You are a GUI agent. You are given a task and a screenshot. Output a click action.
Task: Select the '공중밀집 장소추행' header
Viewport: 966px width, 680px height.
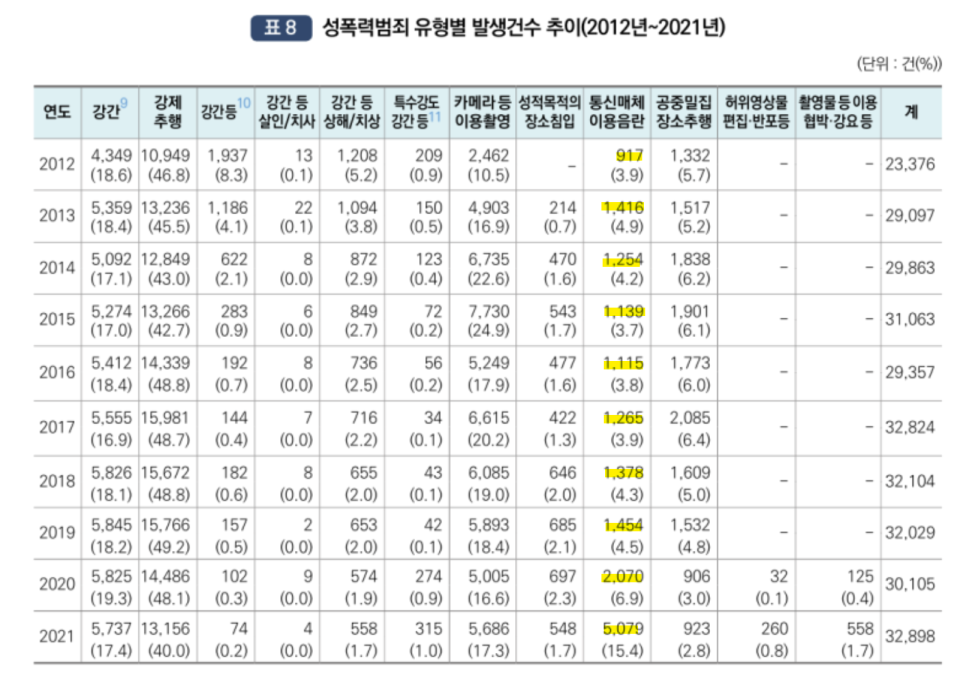(x=683, y=111)
